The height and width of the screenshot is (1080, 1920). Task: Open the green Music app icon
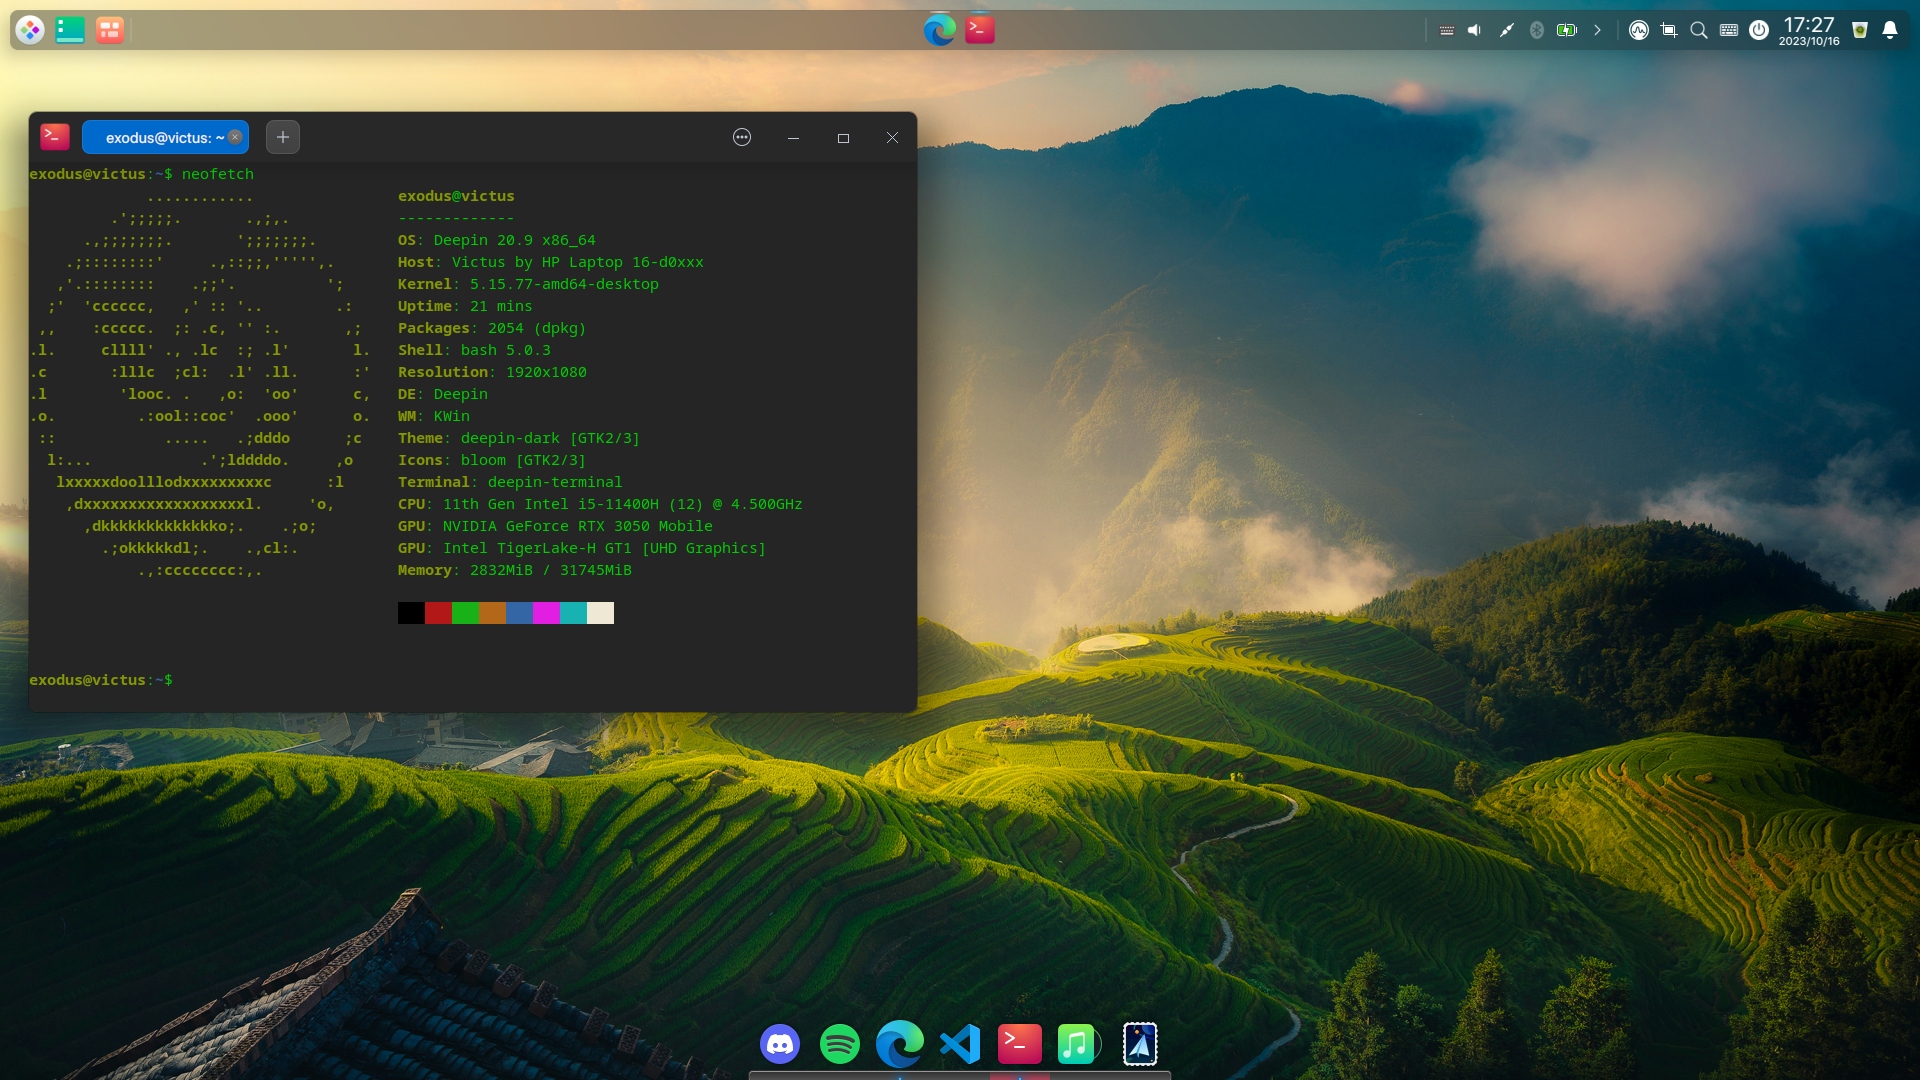1077,1044
